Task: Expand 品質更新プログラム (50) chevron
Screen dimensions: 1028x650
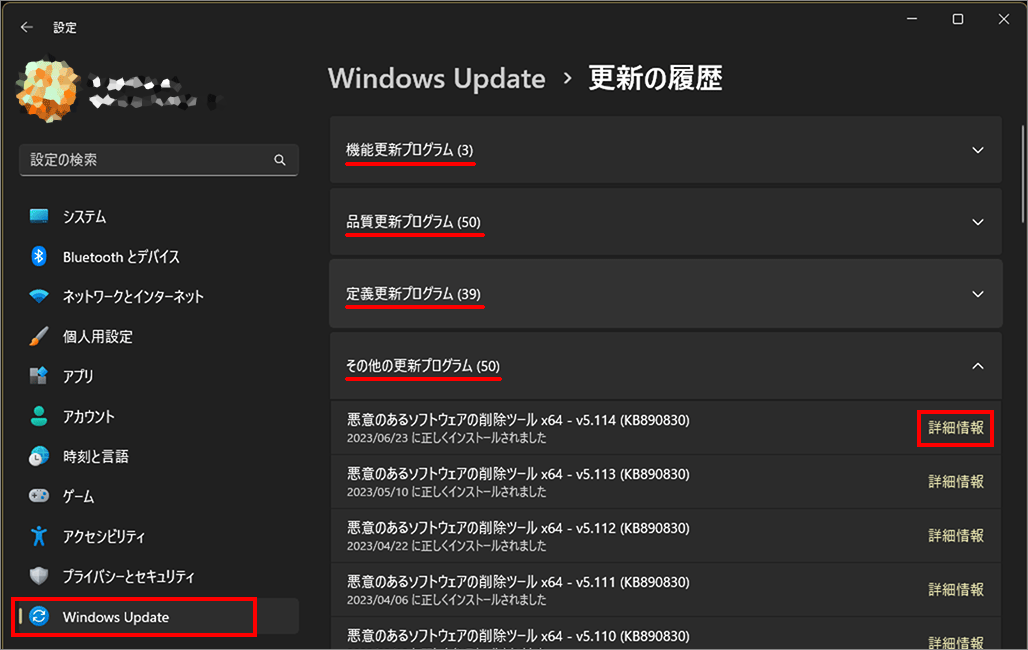Action: pyautogui.click(x=978, y=222)
